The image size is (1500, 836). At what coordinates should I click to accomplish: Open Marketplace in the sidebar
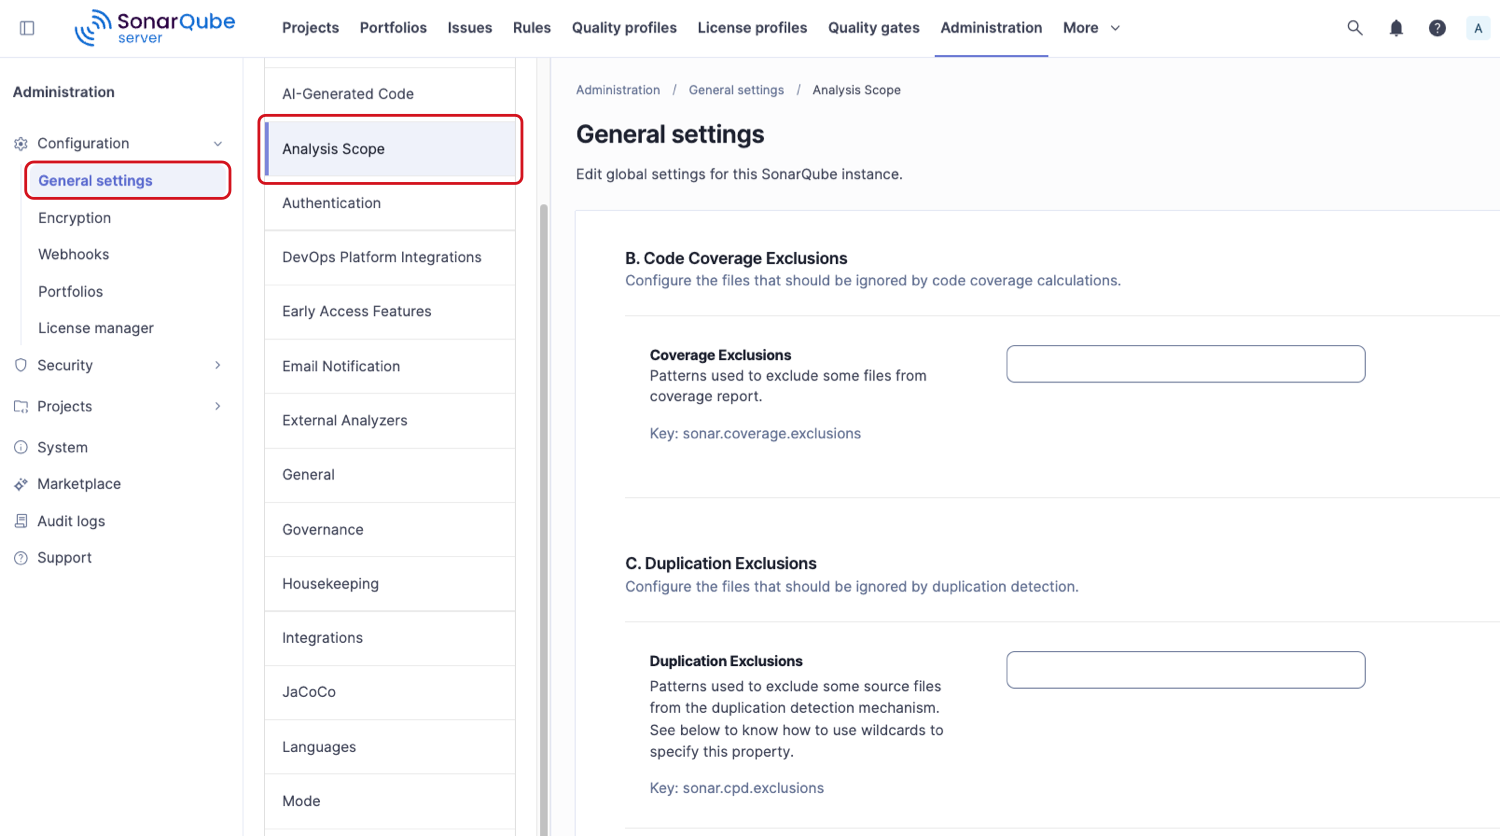(79, 484)
